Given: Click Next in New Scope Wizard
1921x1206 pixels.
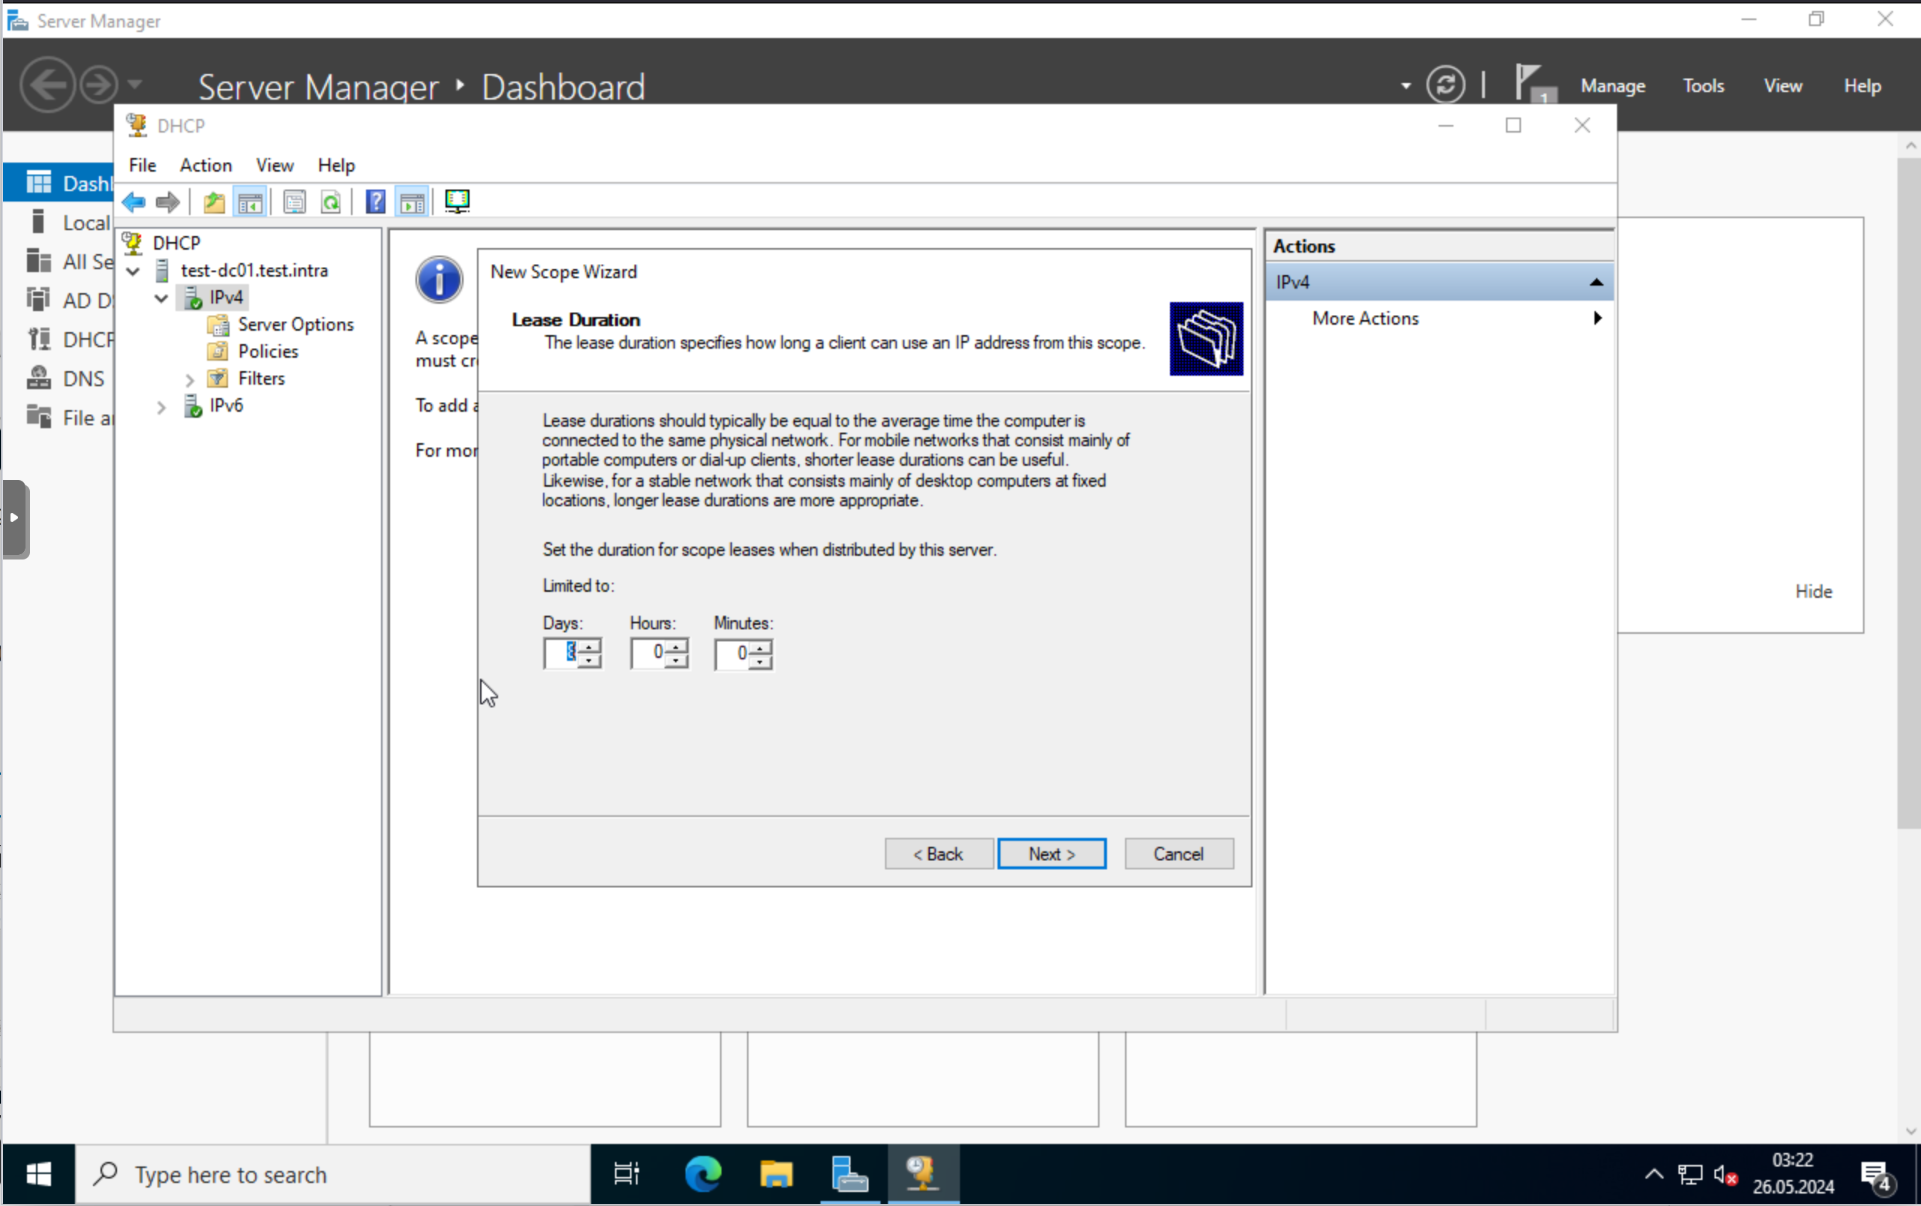Looking at the screenshot, I should coord(1051,854).
